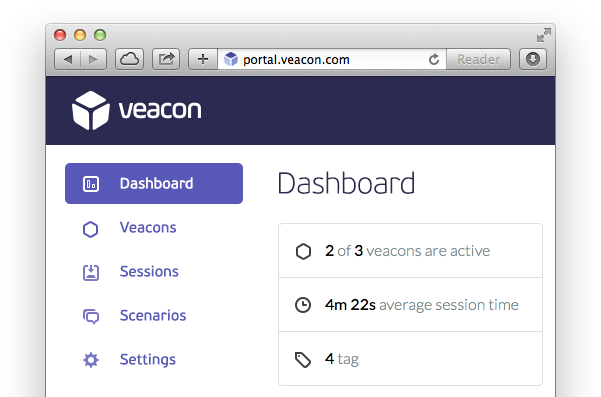This screenshot has width=601, height=397.
Task: Click the portal.veacon.com address field
Action: (332, 59)
